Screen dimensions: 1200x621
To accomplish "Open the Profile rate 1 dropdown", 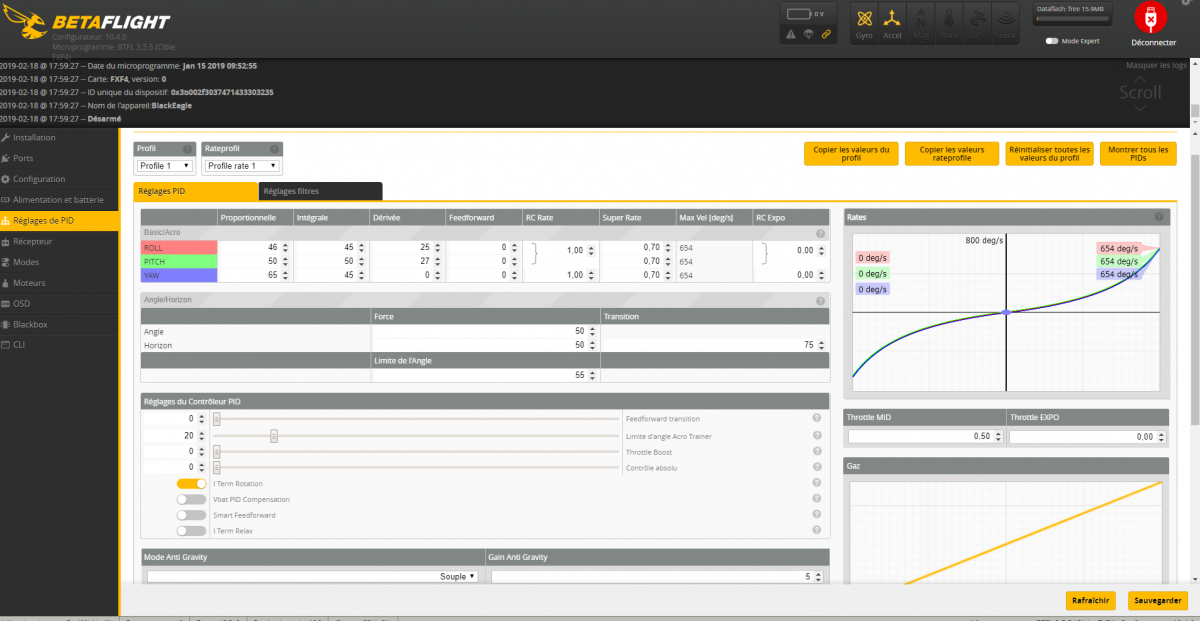I will [x=242, y=166].
